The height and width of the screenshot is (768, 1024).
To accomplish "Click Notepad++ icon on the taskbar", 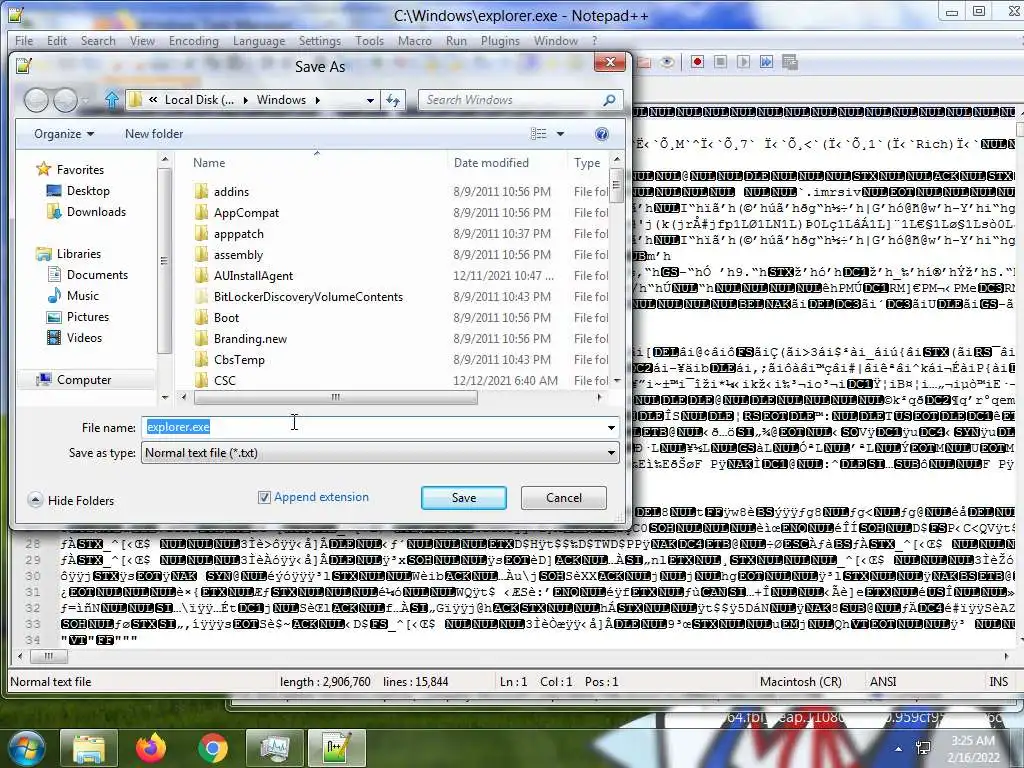I will pos(337,748).
